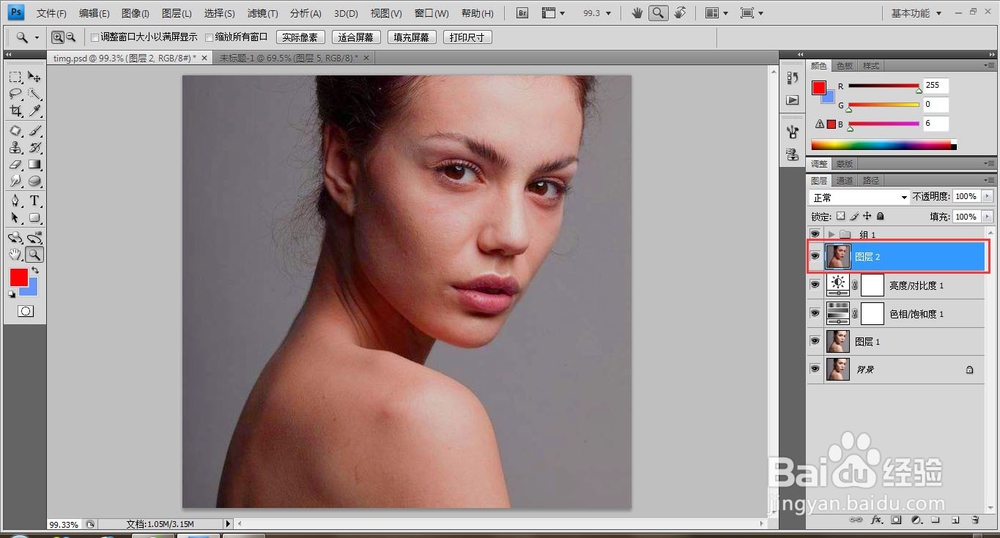Hide the 图层 1 layer
The width and height of the screenshot is (1000, 538).
tap(815, 341)
